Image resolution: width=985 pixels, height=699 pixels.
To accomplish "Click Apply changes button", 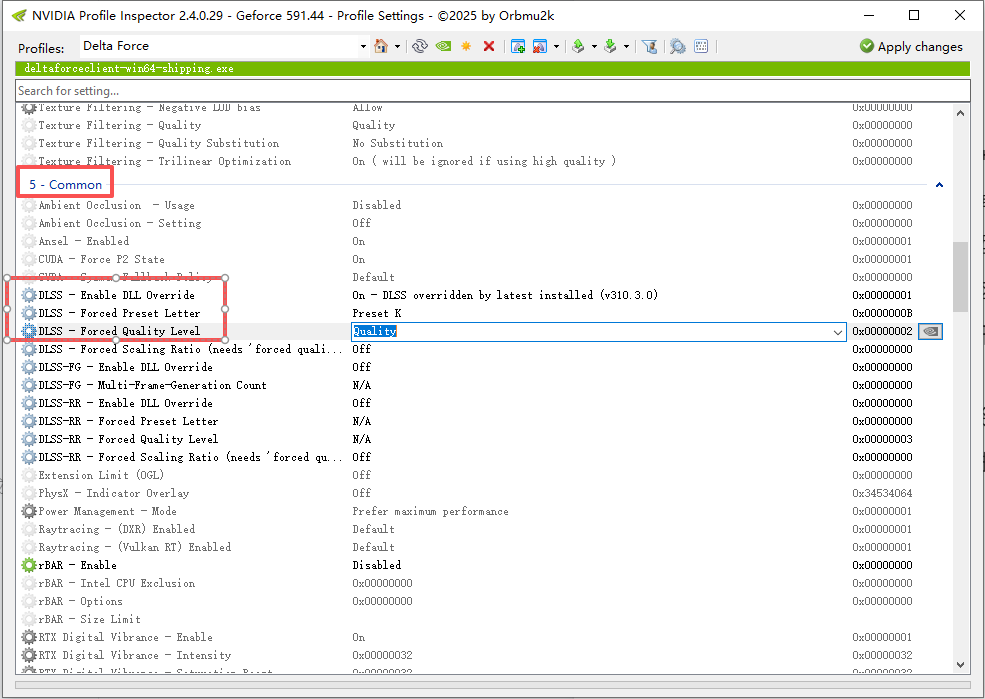I will pyautogui.click(x=911, y=46).
